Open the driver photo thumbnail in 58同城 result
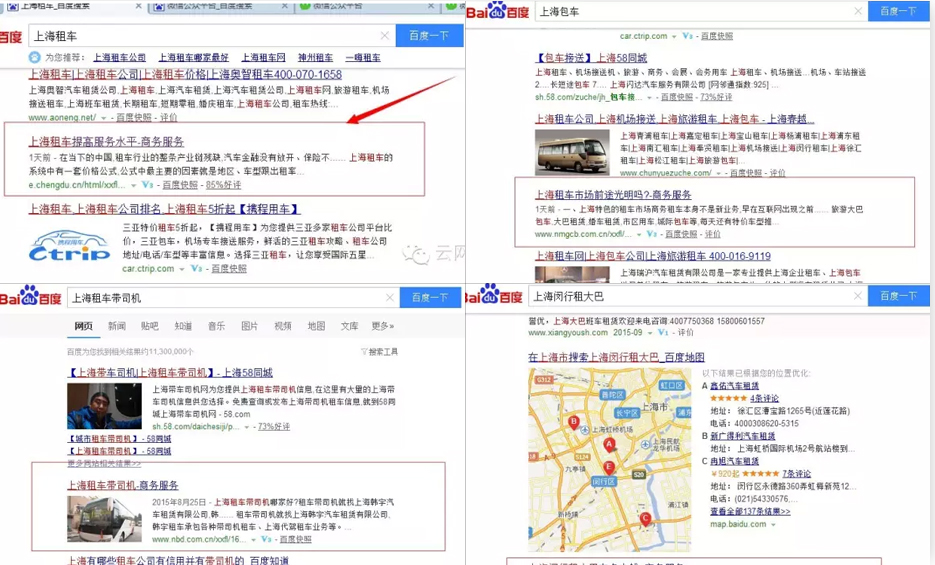Image resolution: width=935 pixels, height=565 pixels. (104, 406)
